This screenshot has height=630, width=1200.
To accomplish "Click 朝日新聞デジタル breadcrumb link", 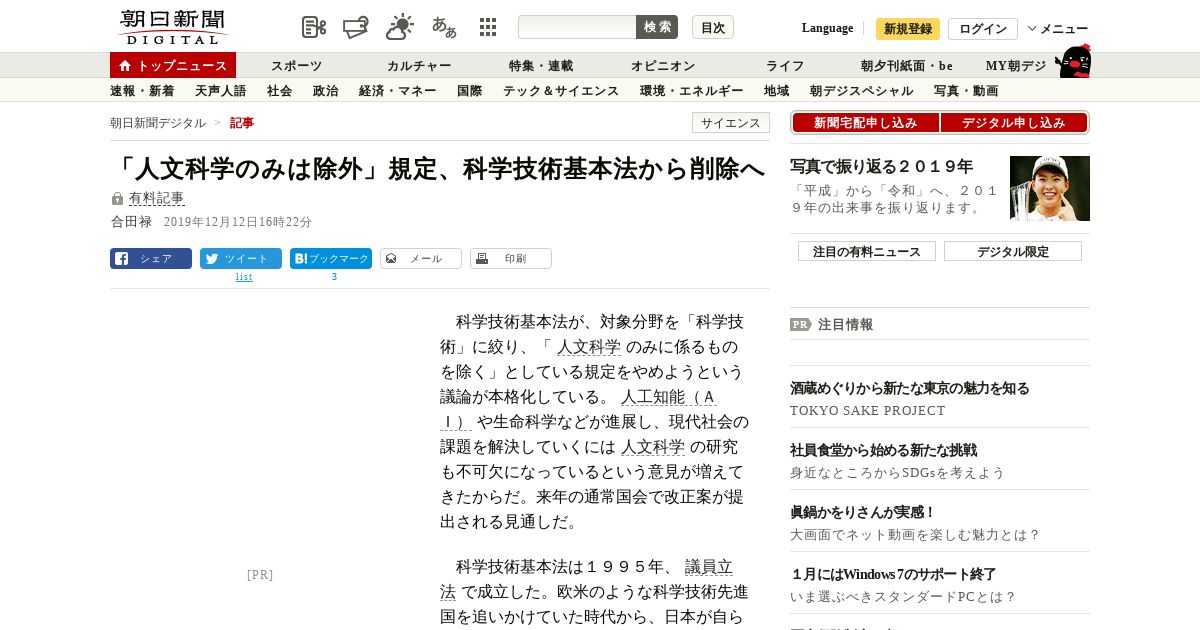I will pyautogui.click(x=158, y=123).
